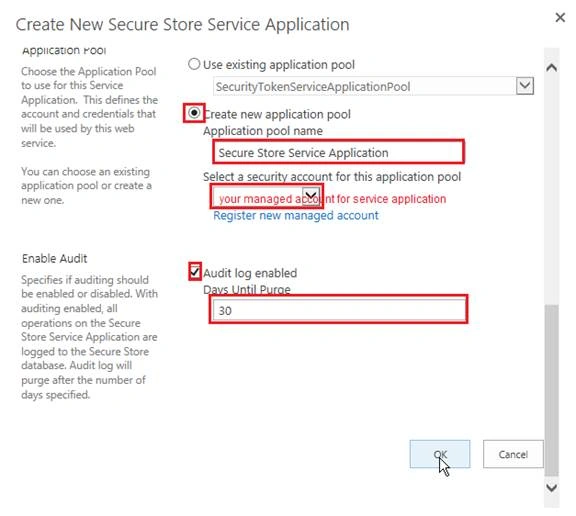
Task: Click the 'Audit log enabled' label text
Action: coord(250,273)
